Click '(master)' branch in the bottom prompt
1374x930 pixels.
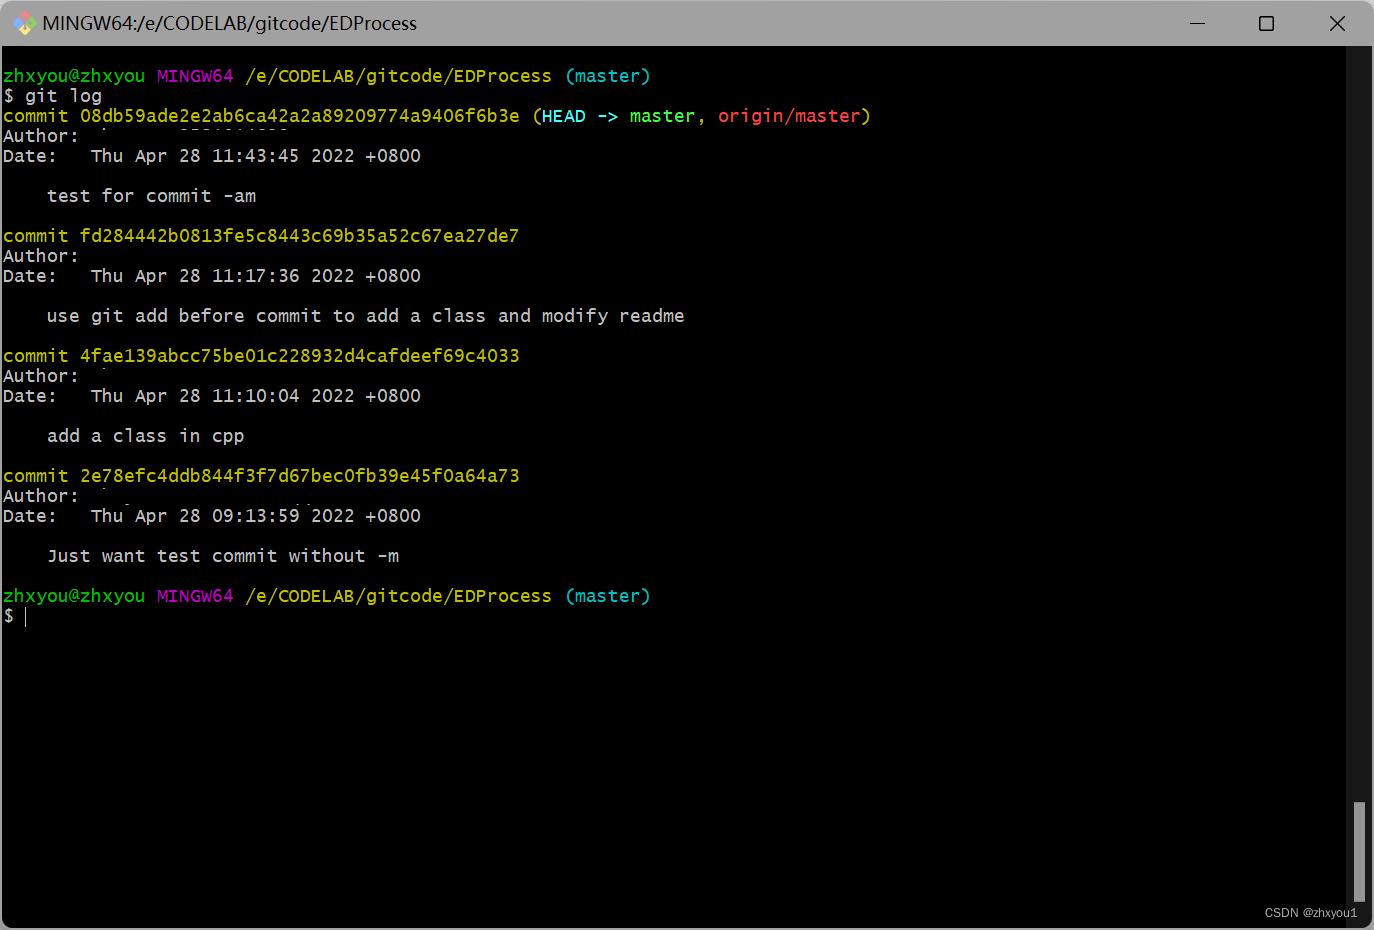(x=607, y=596)
